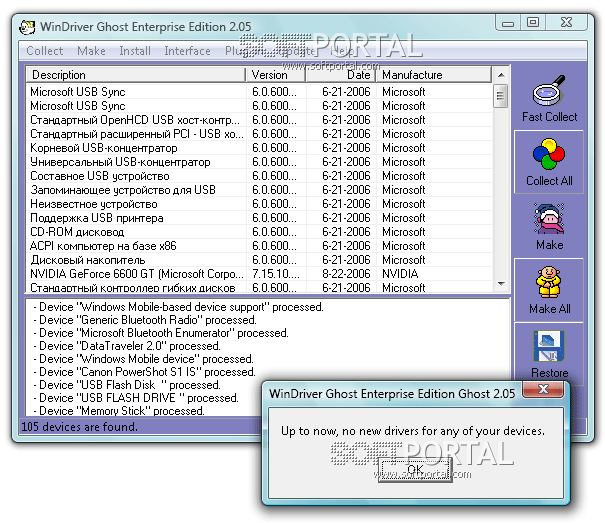Viewport: 605px width, 523px height.
Task: Select the Дисковый накопитель row
Action: coord(259,260)
